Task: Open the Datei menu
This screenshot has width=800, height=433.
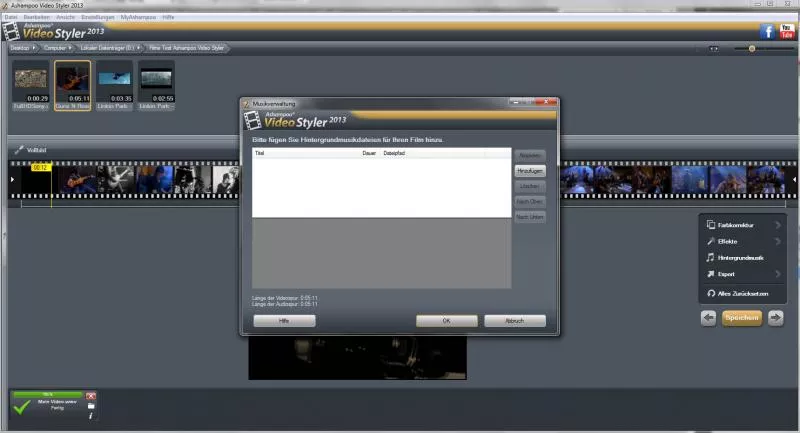Action: coord(11,17)
